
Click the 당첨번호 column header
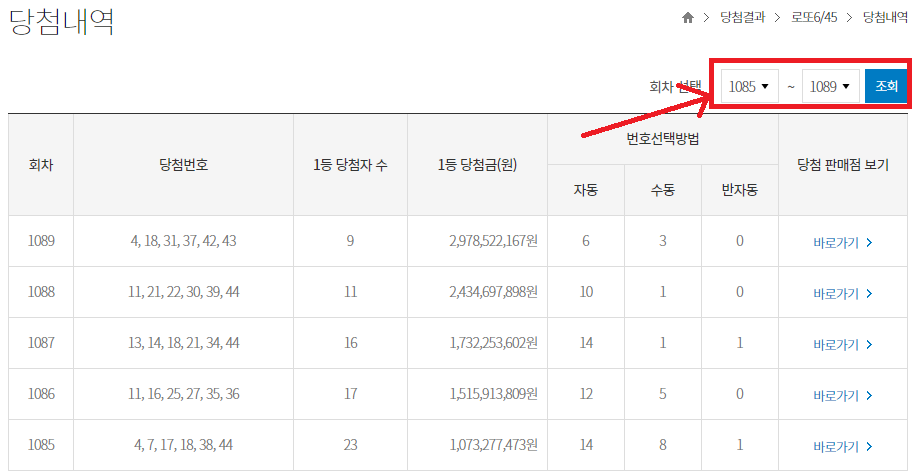[184, 165]
